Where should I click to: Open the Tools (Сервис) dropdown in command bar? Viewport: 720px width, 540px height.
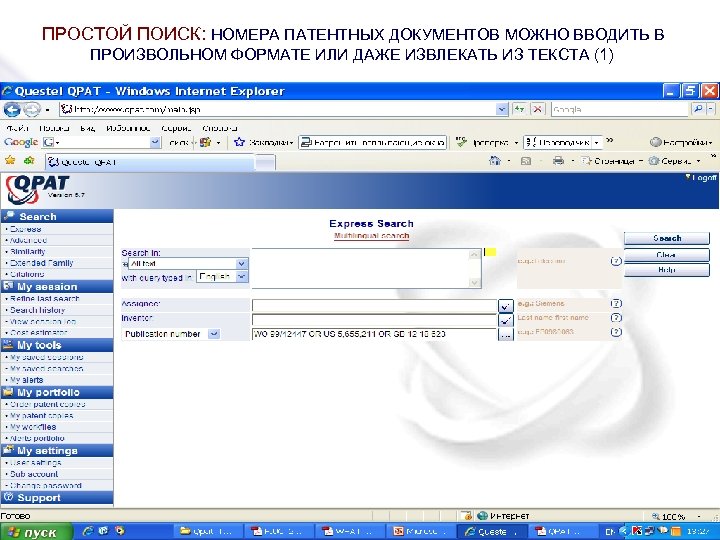click(x=674, y=161)
